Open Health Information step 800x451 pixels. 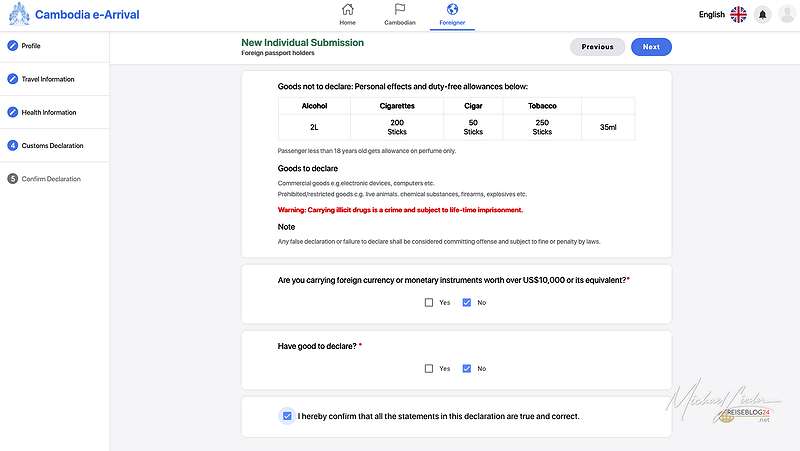[x=49, y=112]
